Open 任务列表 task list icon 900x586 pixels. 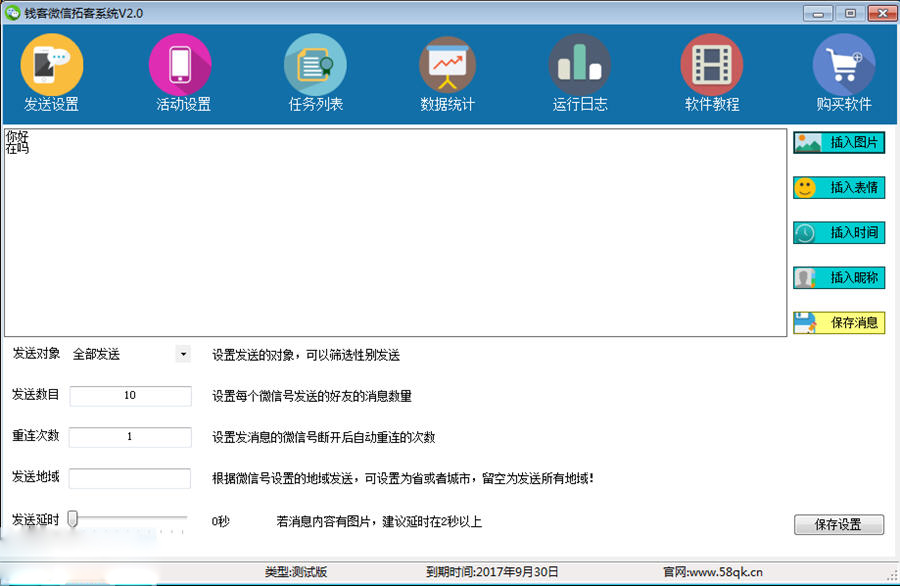point(315,65)
